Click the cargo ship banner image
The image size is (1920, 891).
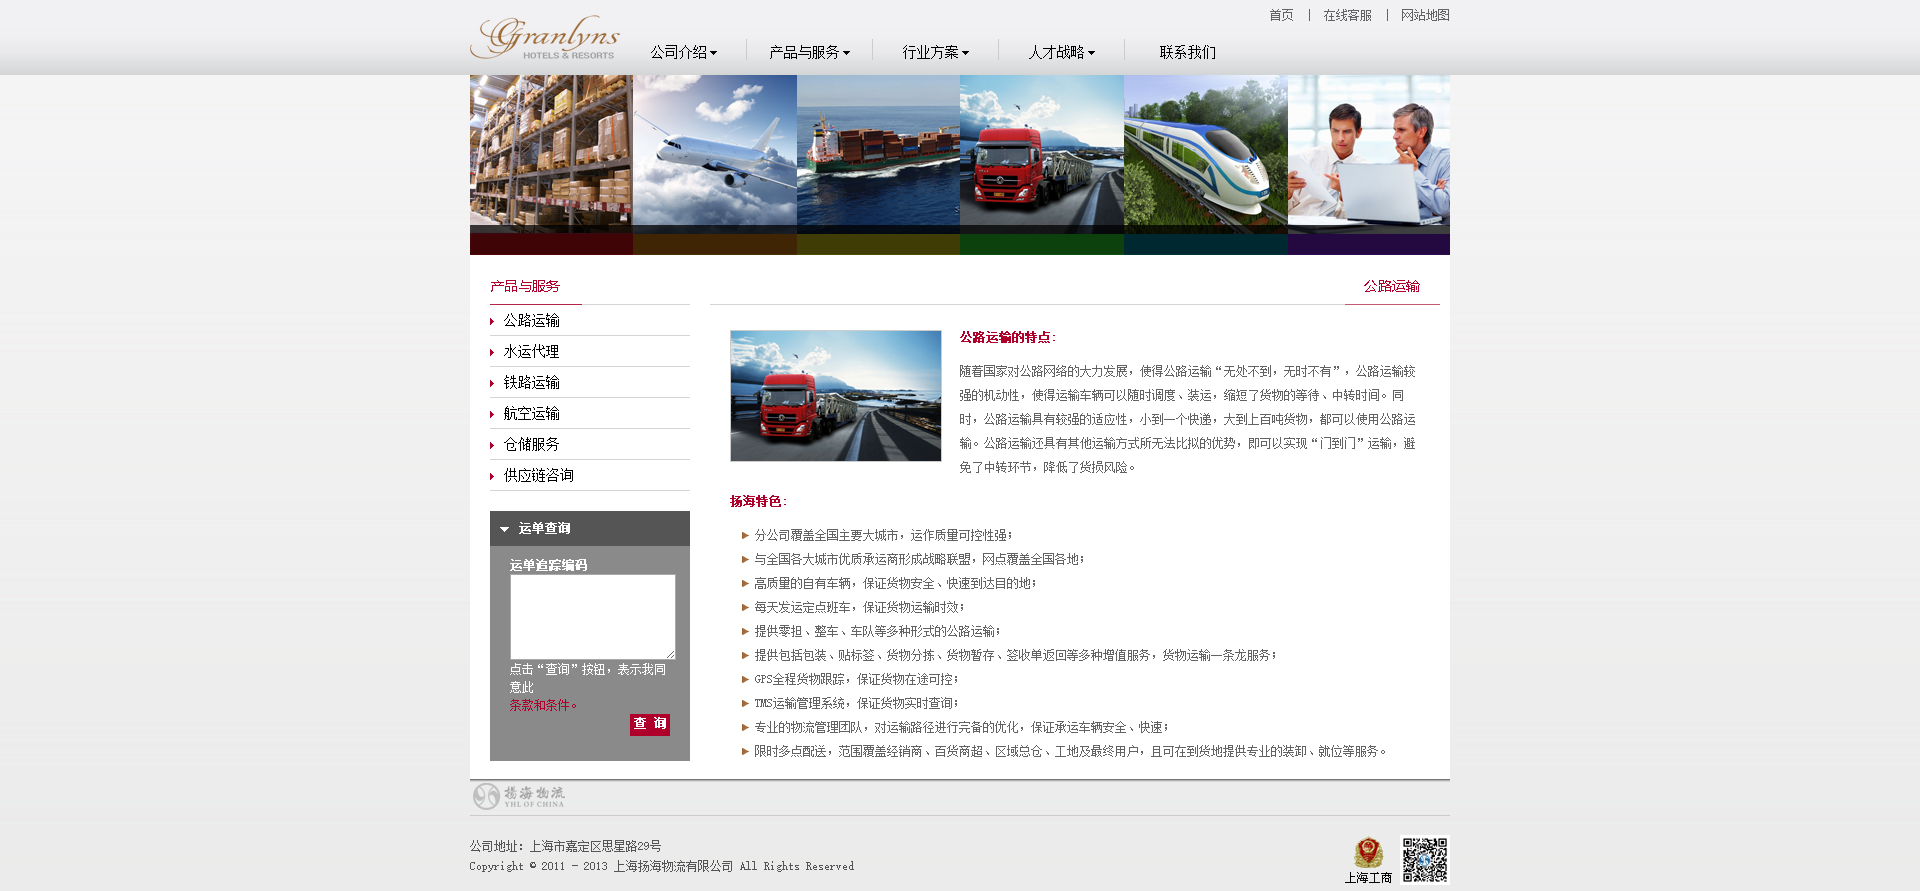pyautogui.click(x=878, y=152)
